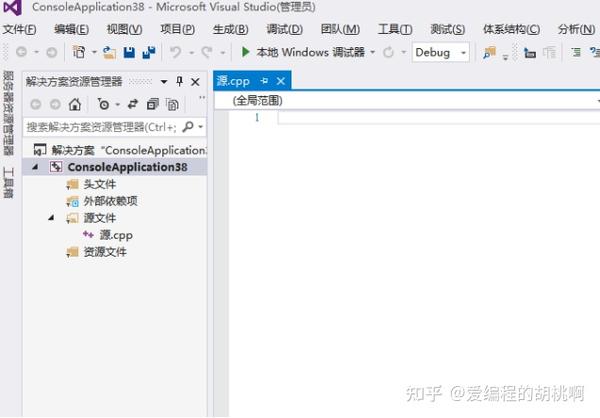Screen dimensions: 600x418
Task: Toggle auto-hide pin on Solution Explorer
Action: [179, 81]
